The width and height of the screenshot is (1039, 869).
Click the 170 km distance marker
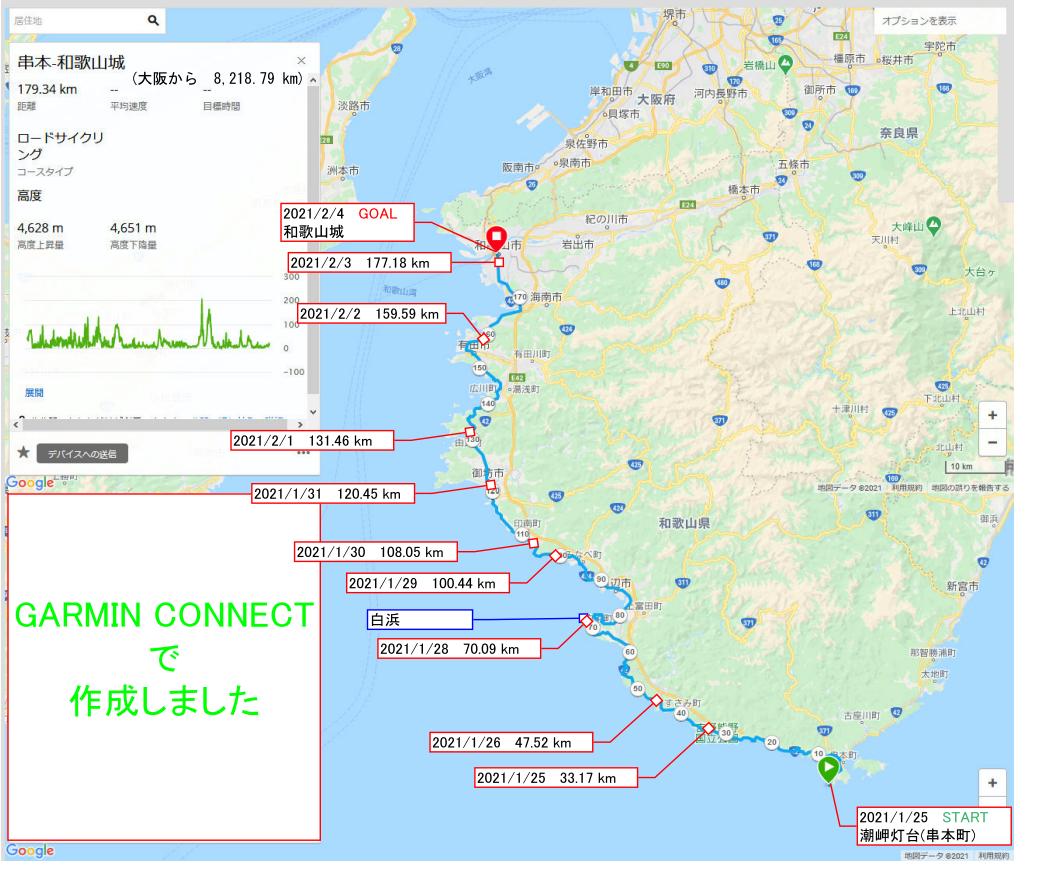click(520, 298)
